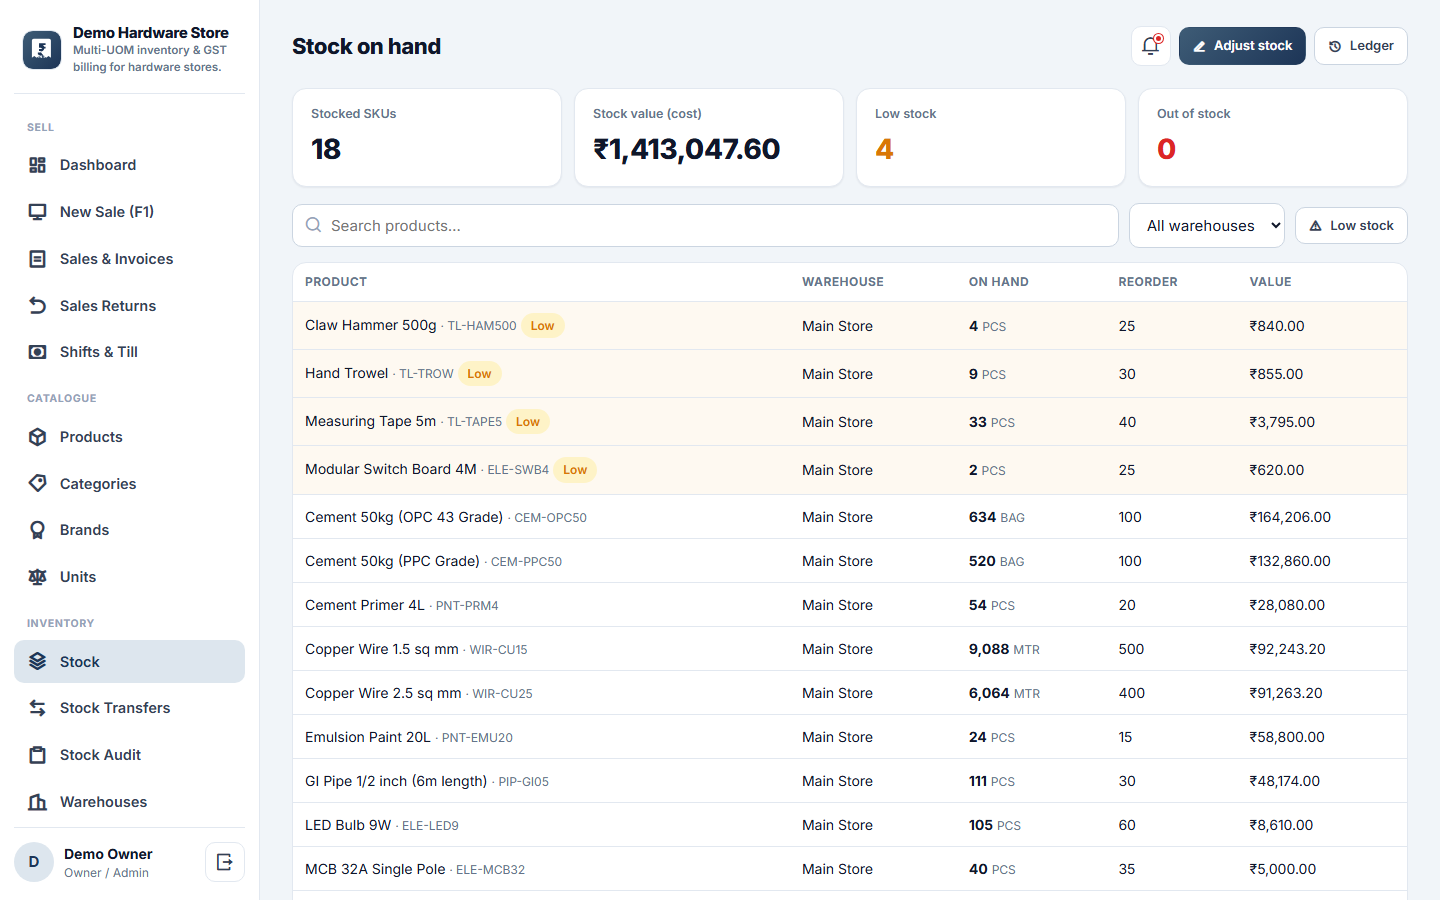
Task: Click the notification bell icon
Action: [1151, 46]
